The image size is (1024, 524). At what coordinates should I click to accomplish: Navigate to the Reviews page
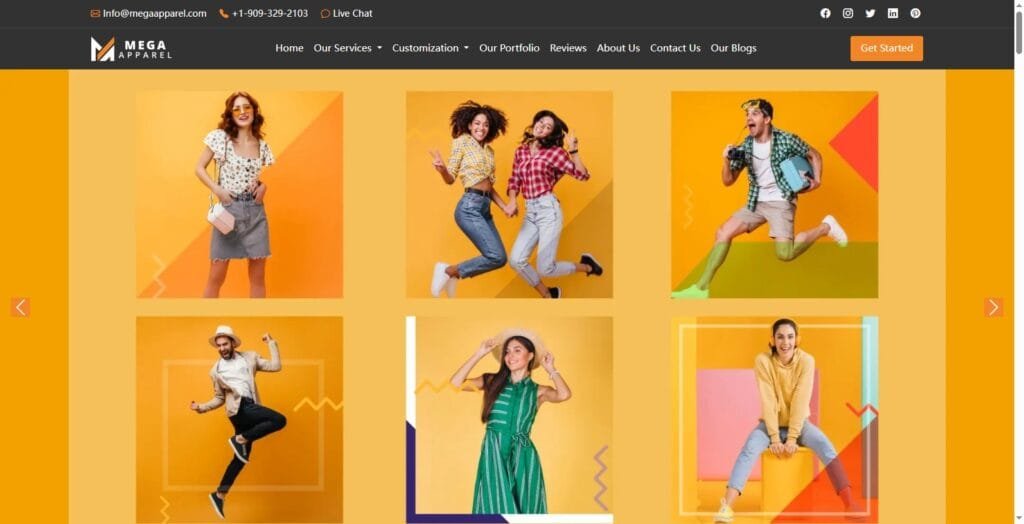pos(568,48)
